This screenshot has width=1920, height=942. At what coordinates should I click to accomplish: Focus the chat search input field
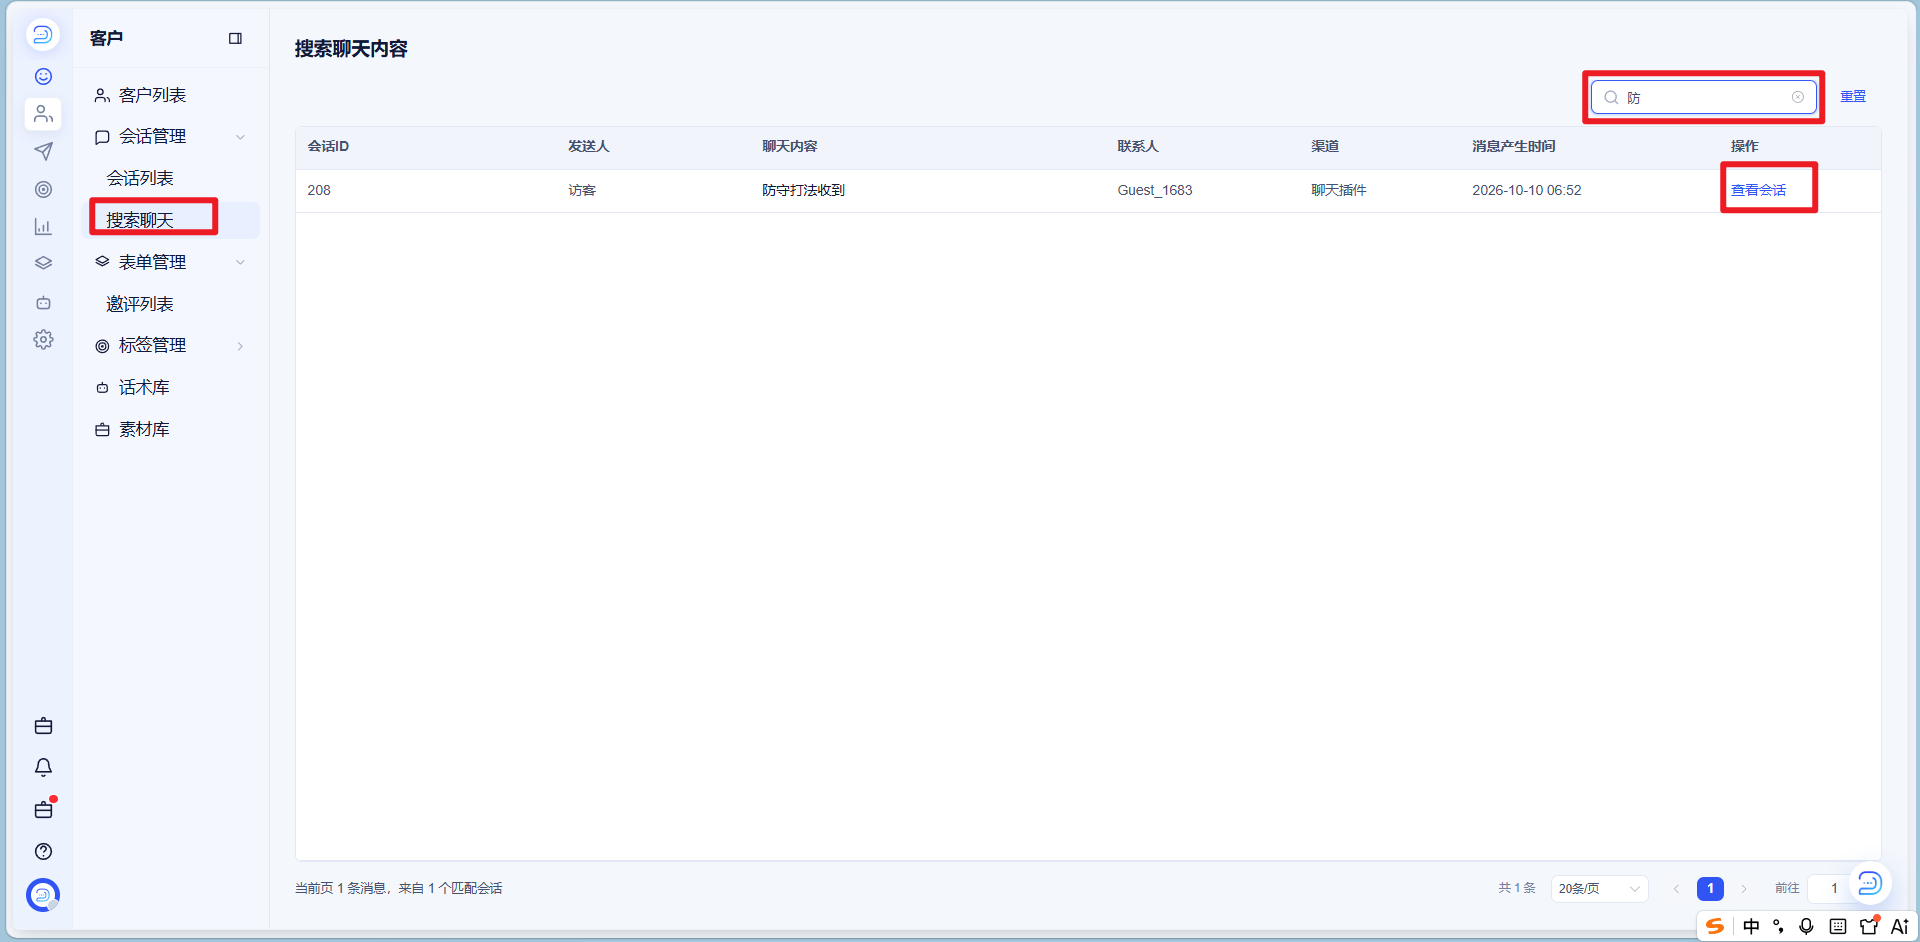[x=1704, y=97]
